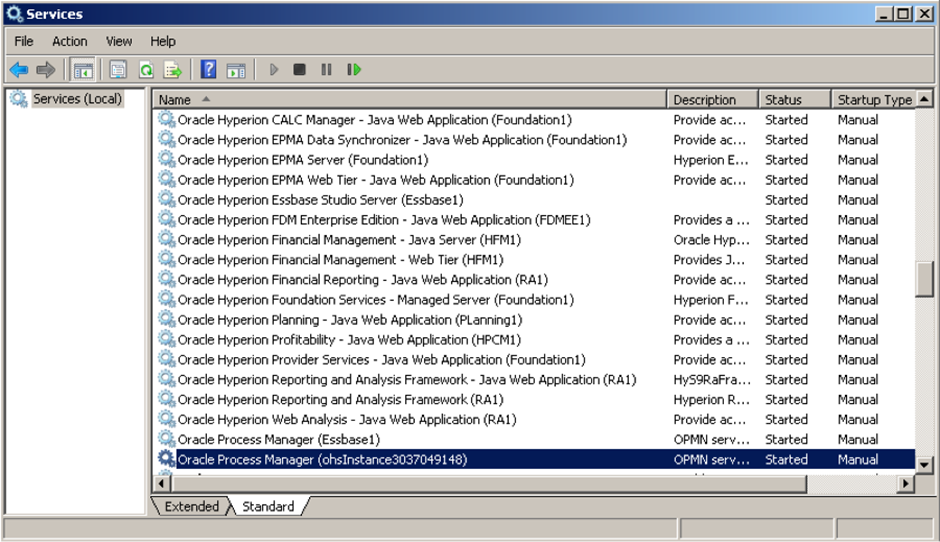Sort services by the Name column header

[x=410, y=99]
